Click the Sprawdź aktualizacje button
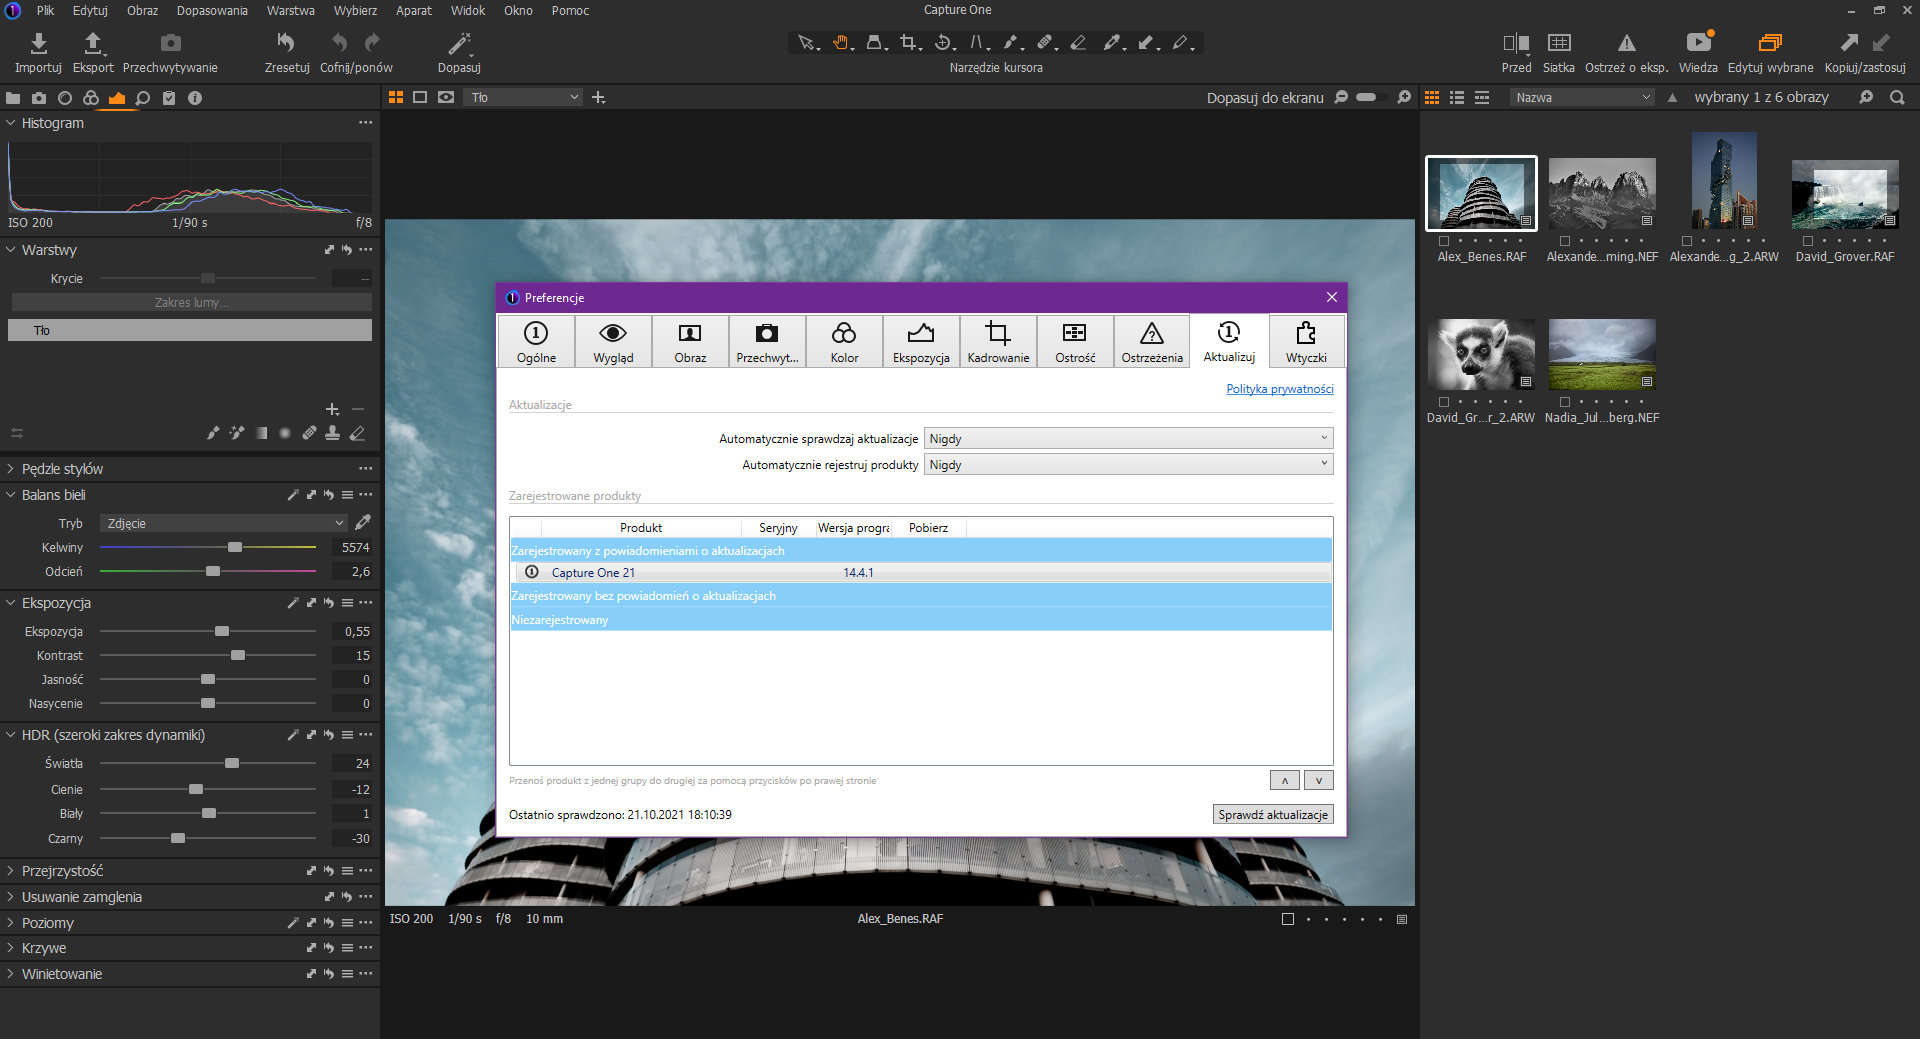This screenshot has width=1920, height=1039. [1273, 814]
